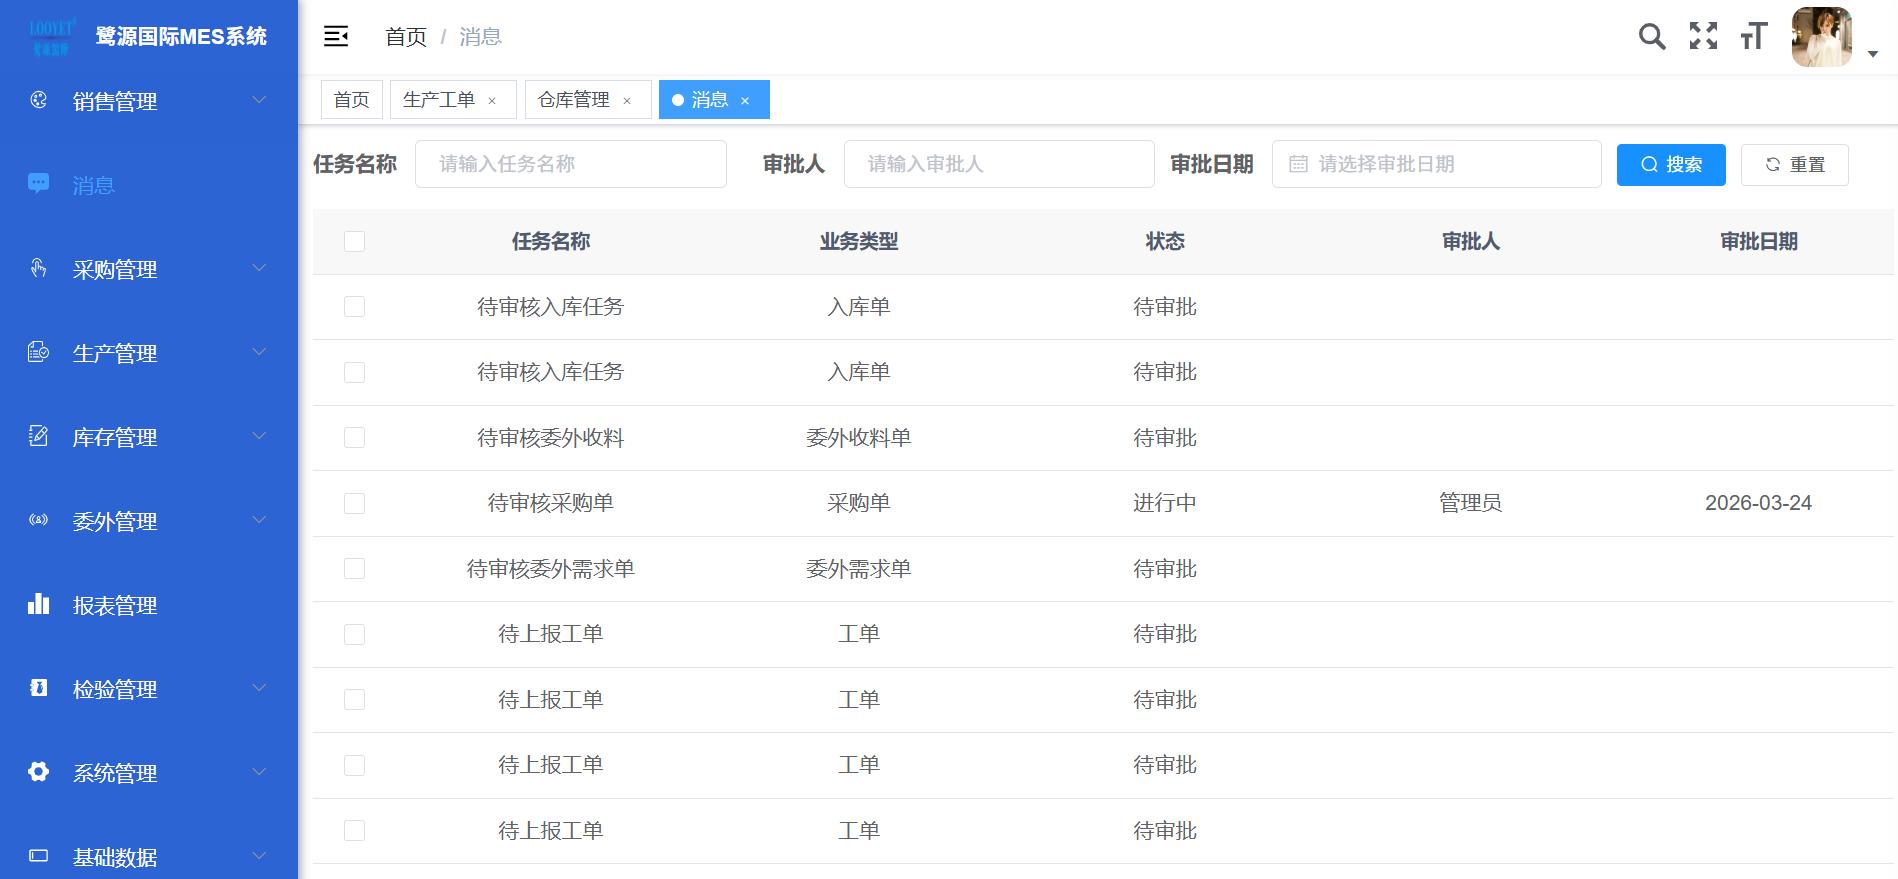Switch to the 首页 tab
This screenshot has width=1898, height=879.
pos(351,100)
